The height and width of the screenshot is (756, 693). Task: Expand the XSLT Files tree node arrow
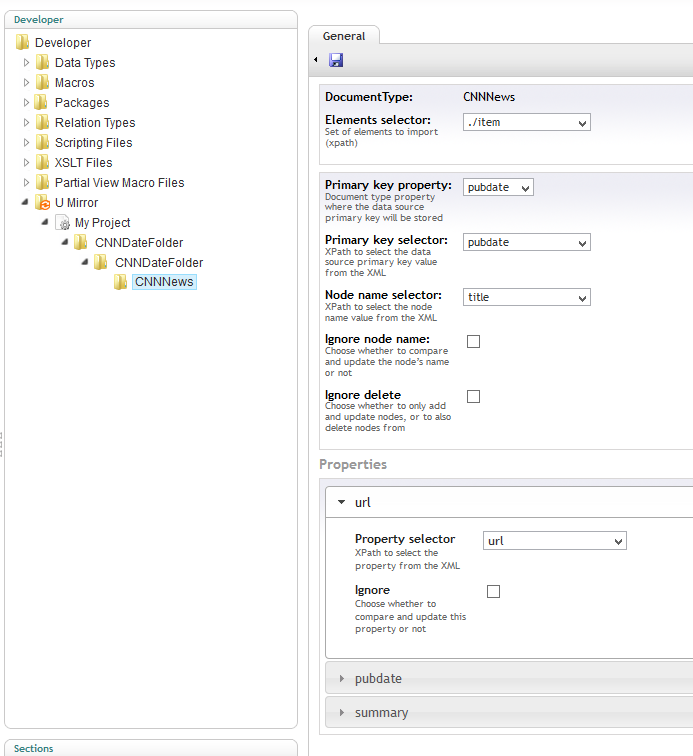tap(27, 162)
